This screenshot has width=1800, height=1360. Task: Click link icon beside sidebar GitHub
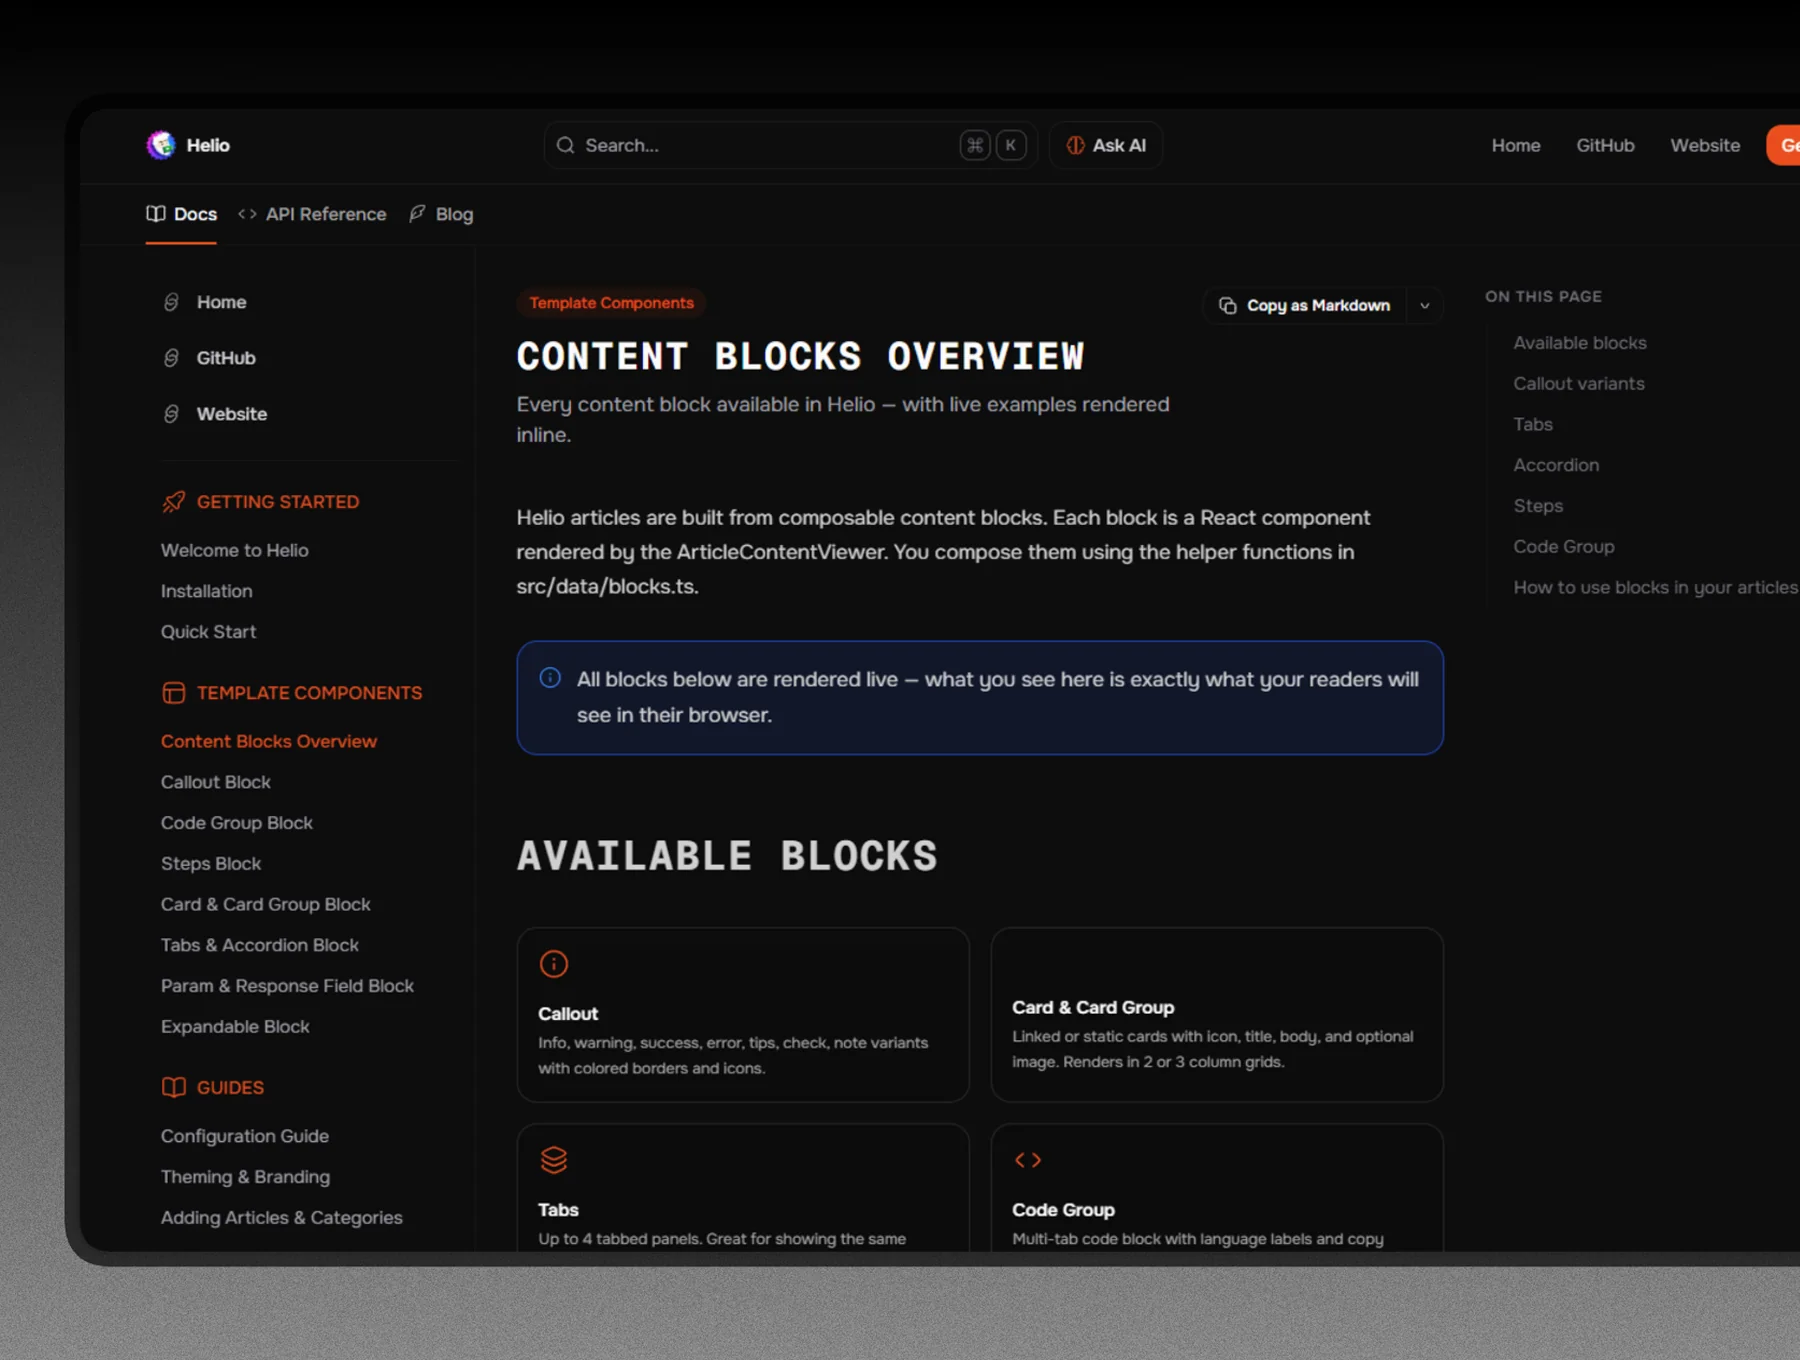[171, 358]
